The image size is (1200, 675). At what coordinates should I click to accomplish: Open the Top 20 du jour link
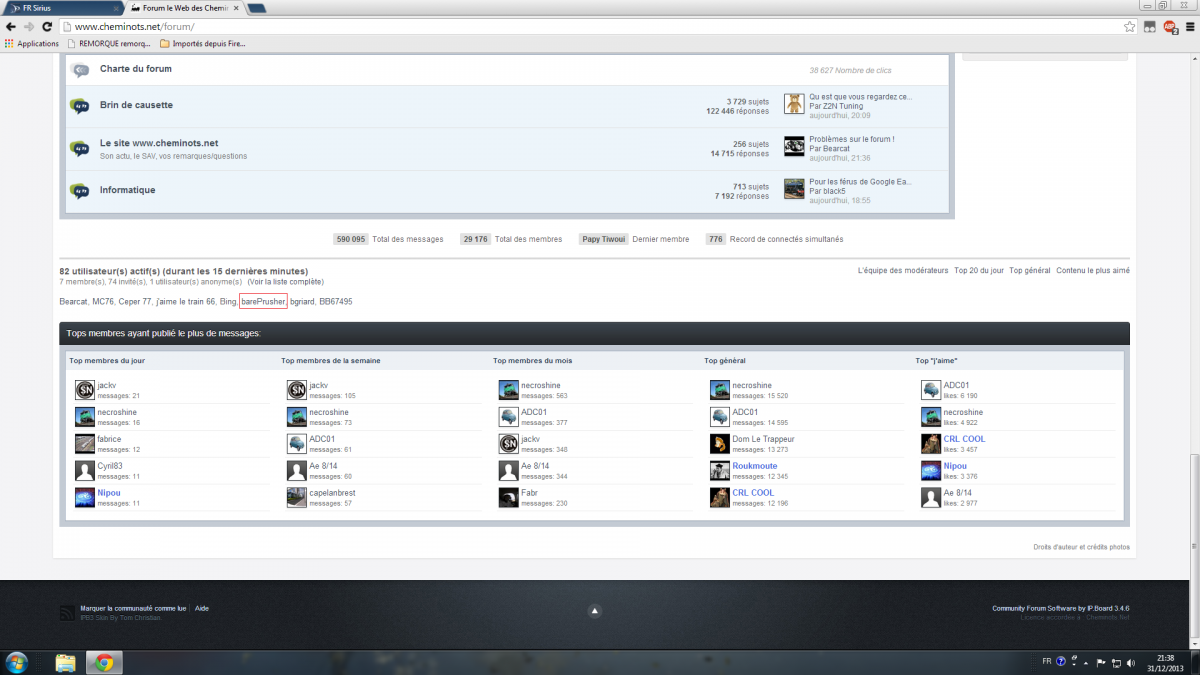(978, 270)
